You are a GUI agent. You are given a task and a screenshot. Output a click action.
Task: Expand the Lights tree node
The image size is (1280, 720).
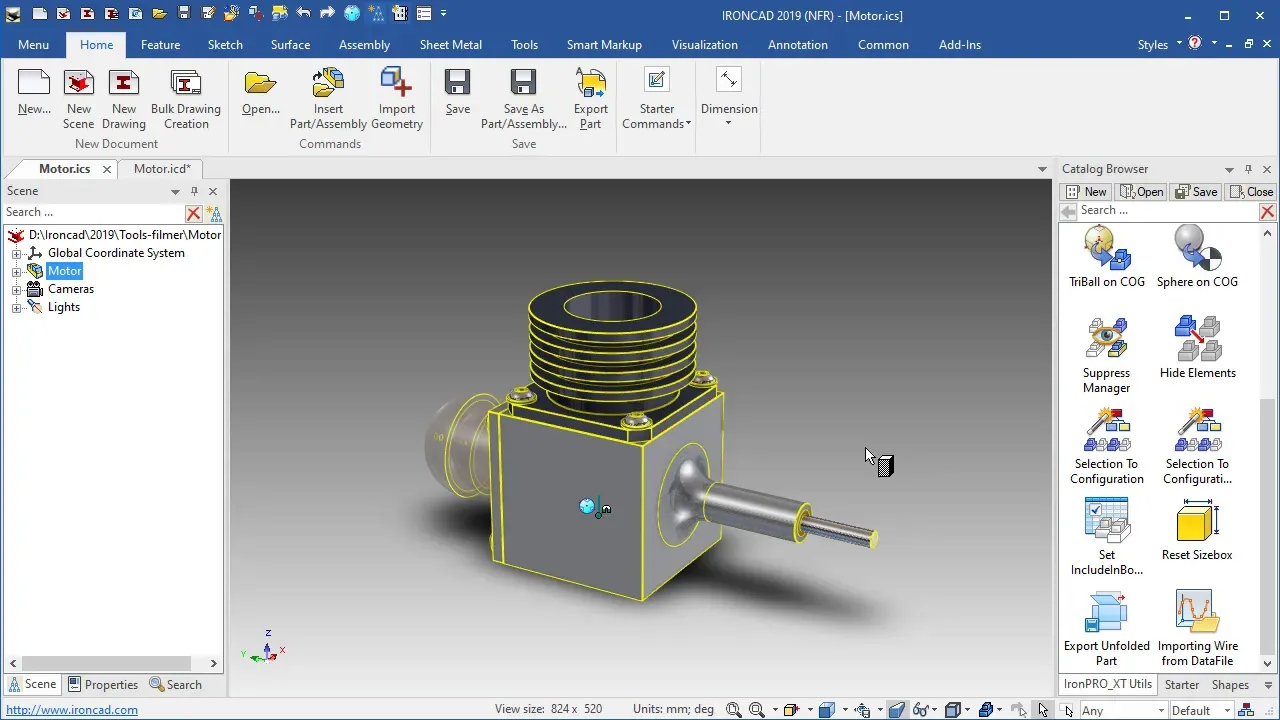[x=16, y=307]
